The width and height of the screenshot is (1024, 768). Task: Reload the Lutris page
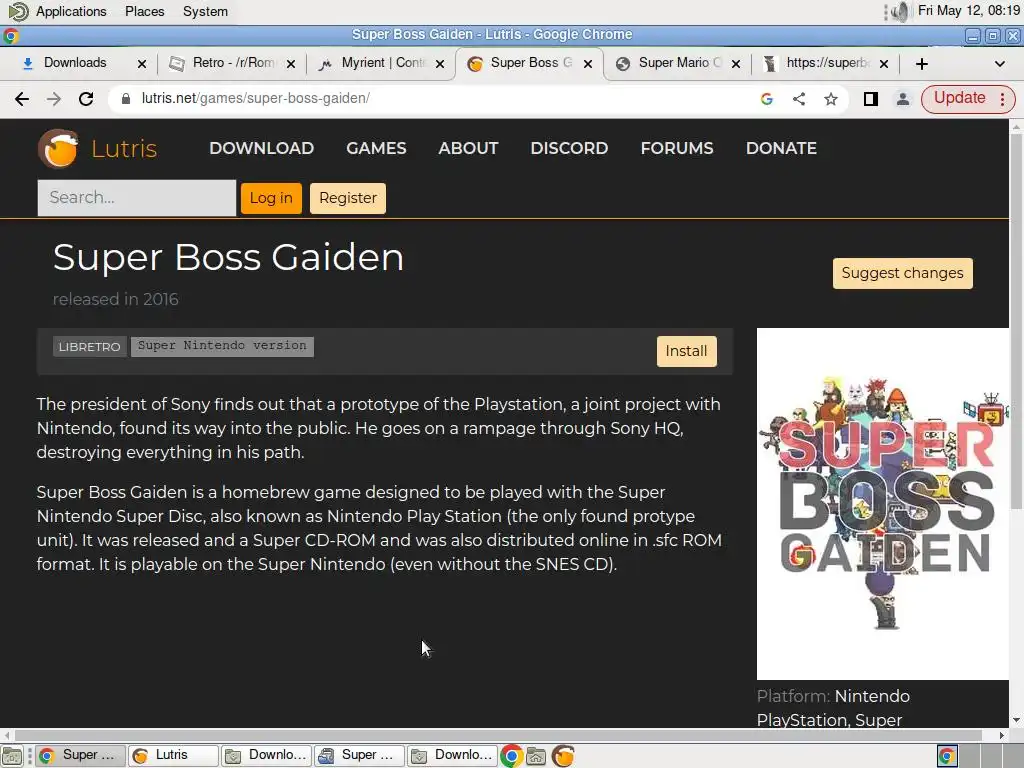[86, 99]
